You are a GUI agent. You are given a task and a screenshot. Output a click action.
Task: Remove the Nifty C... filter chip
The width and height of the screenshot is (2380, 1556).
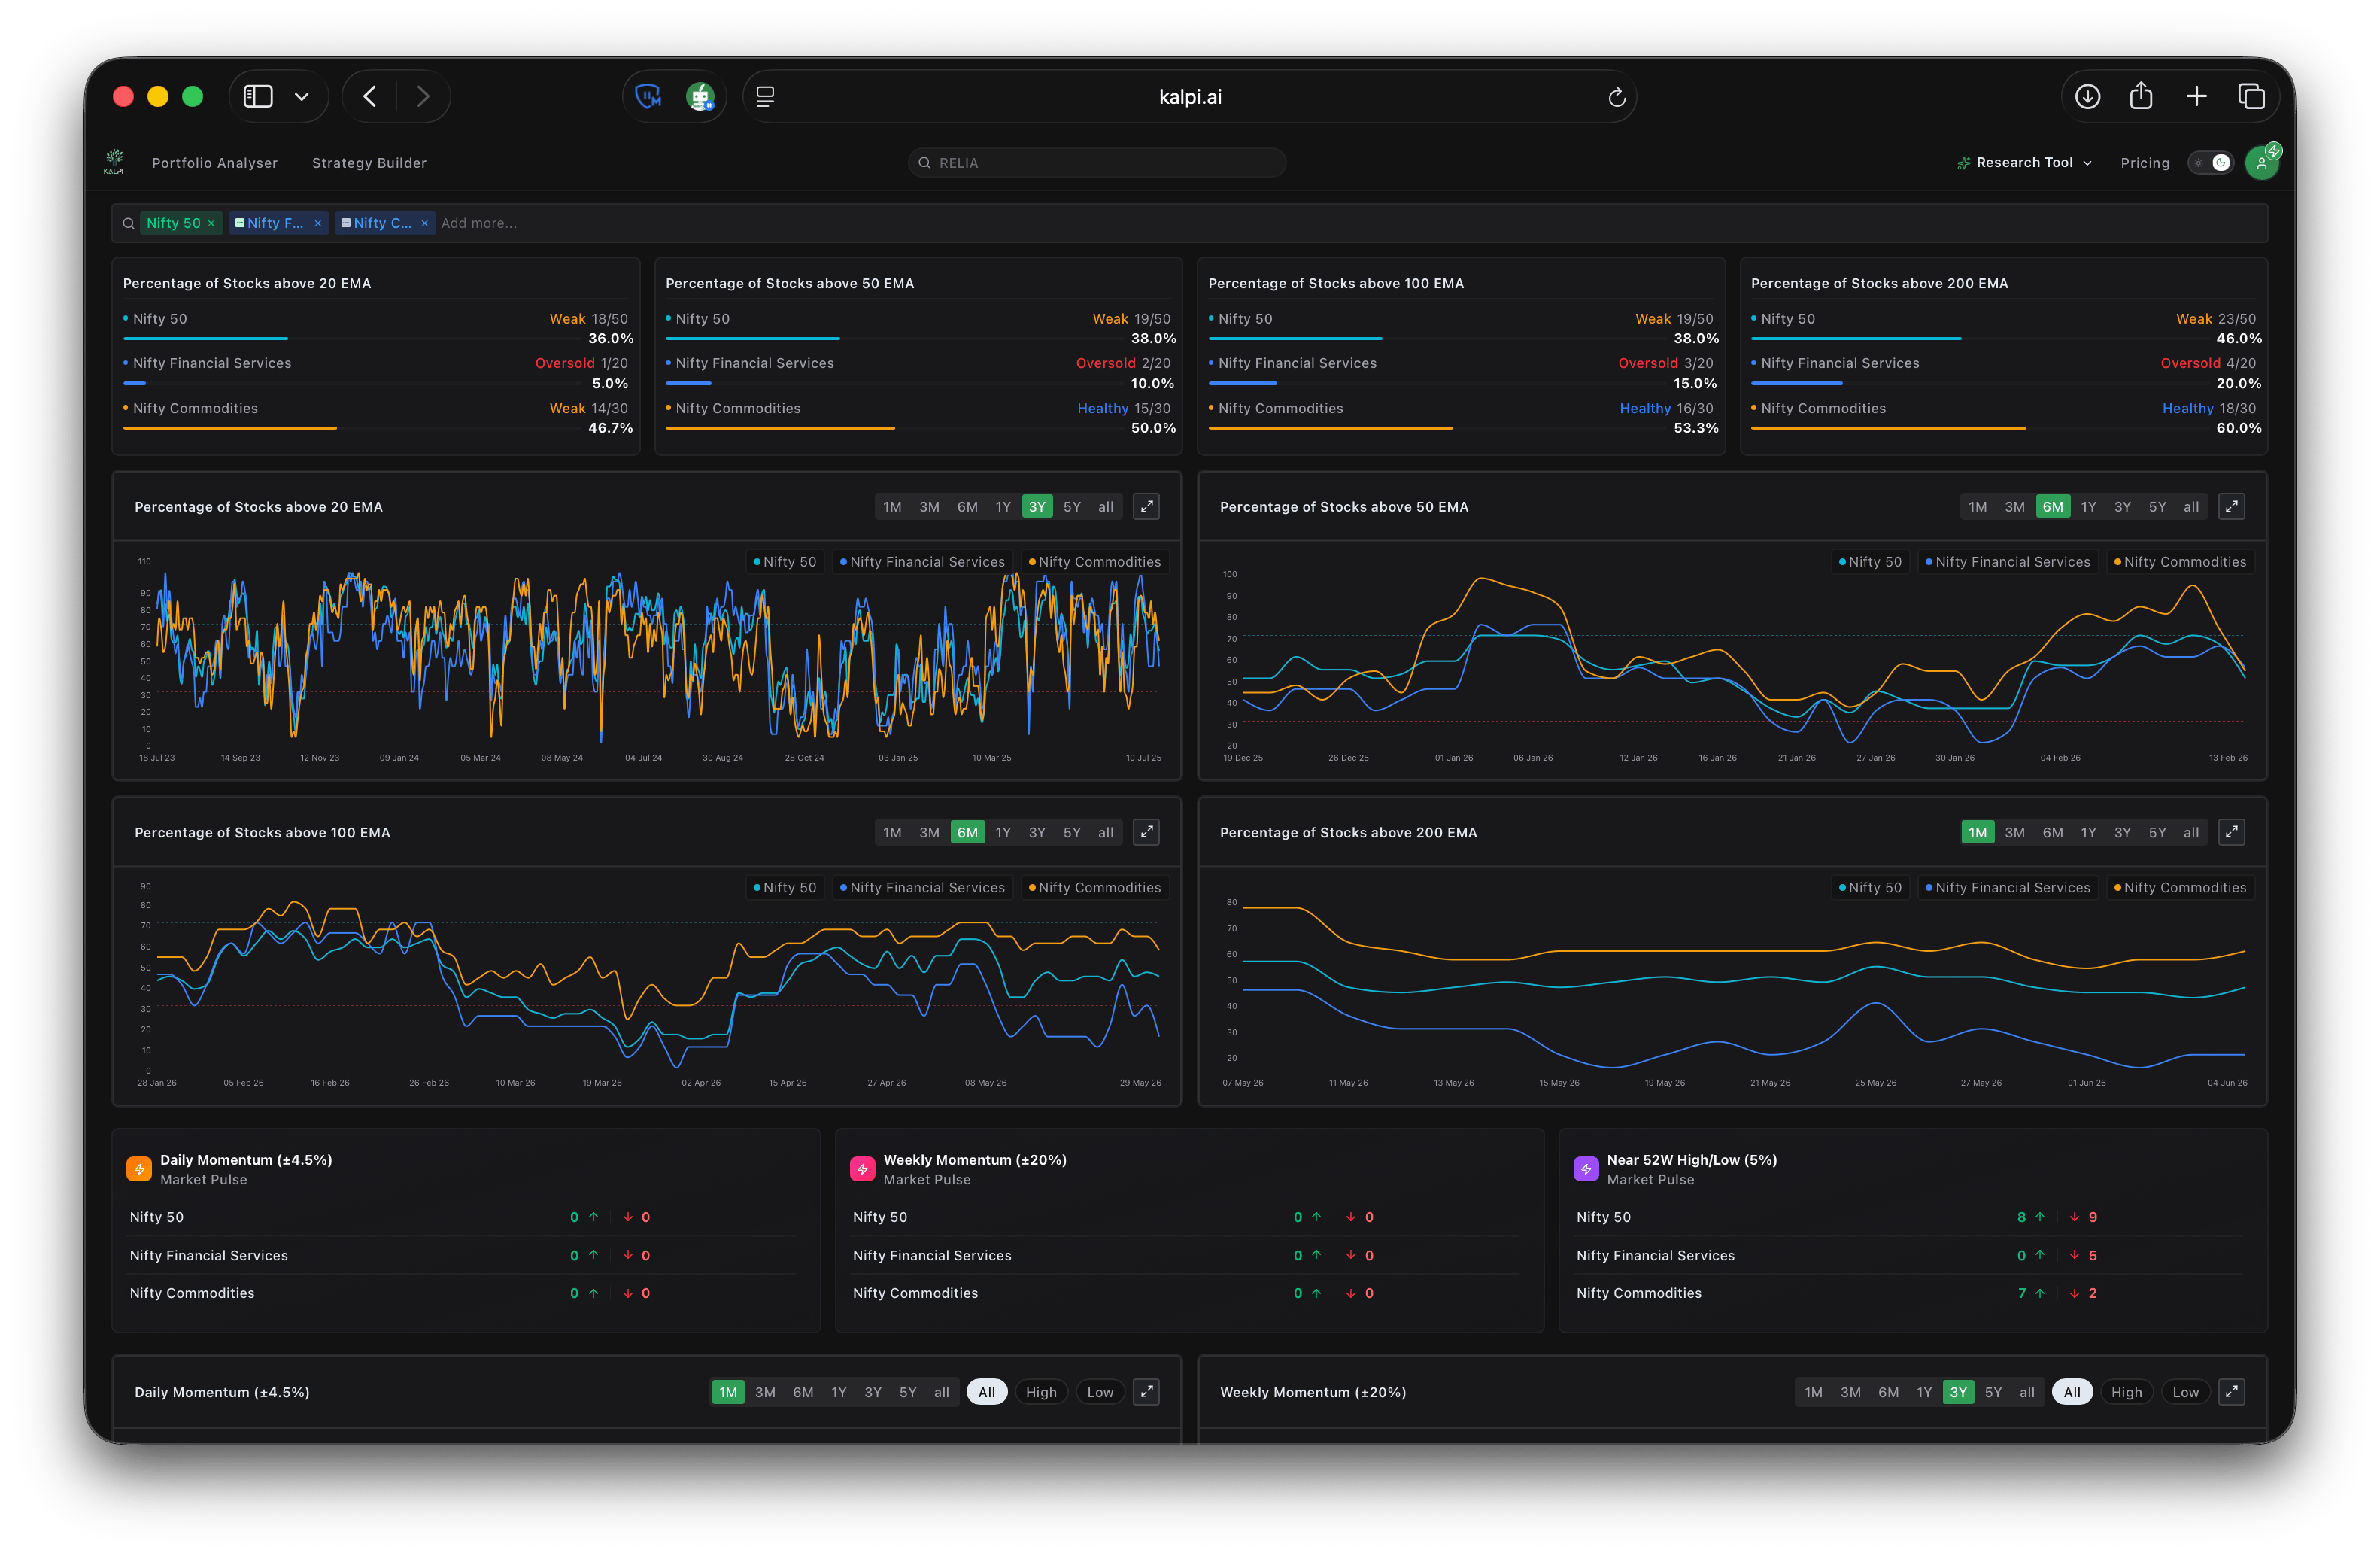coord(425,223)
